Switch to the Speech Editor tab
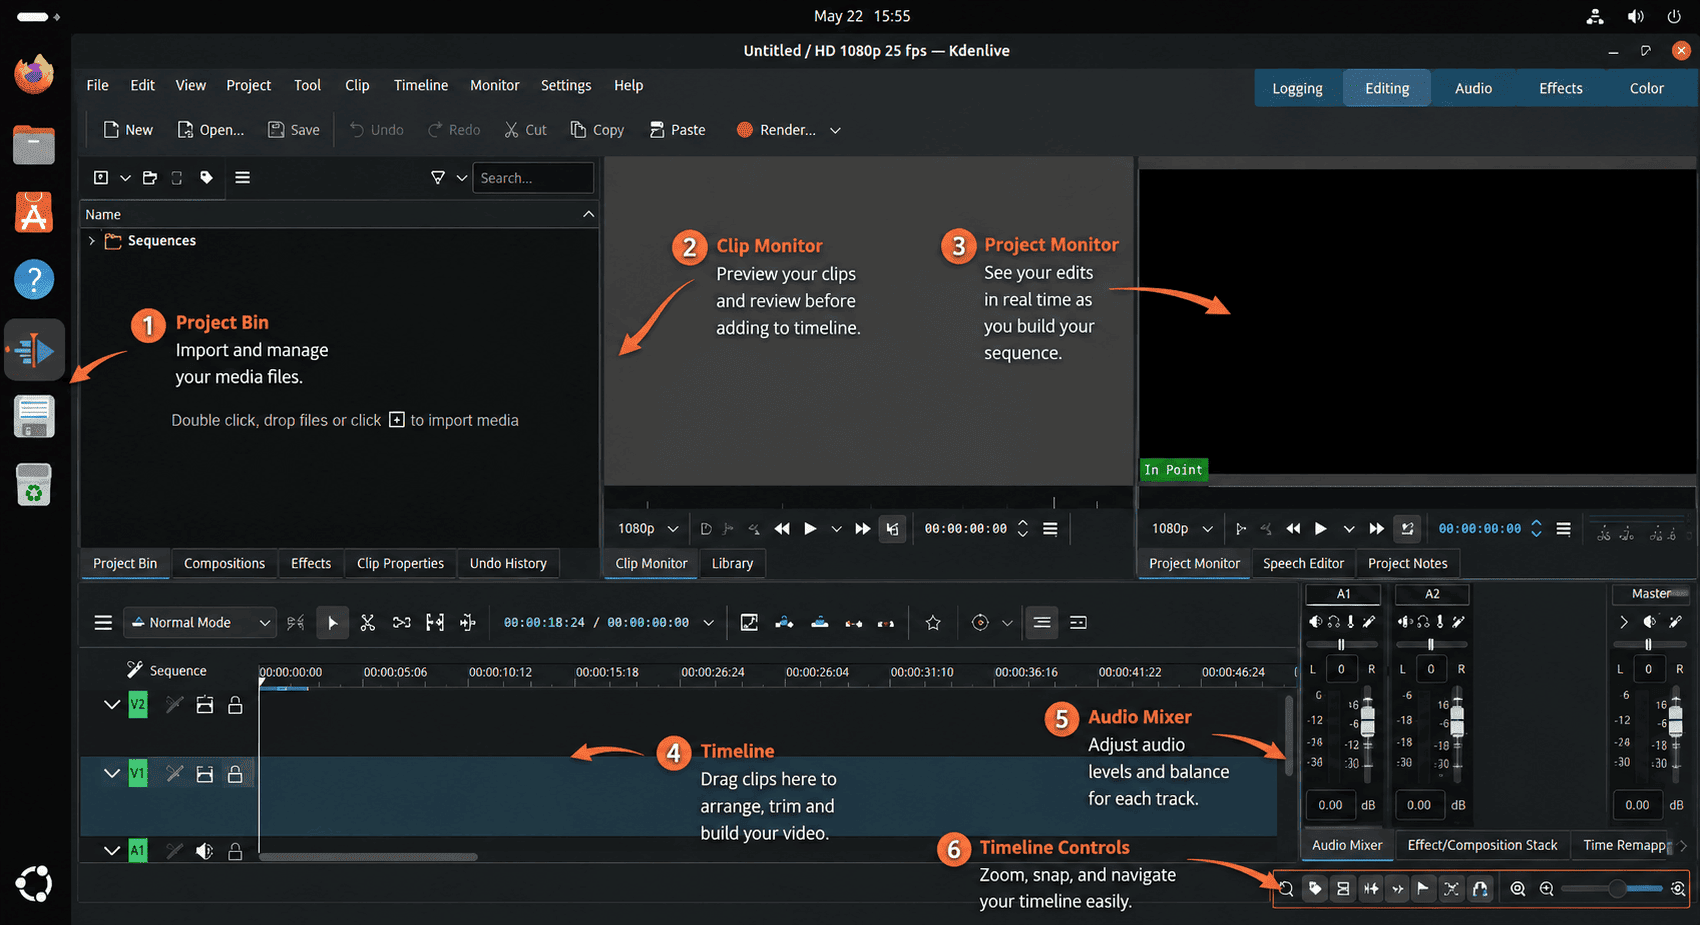This screenshot has height=925, width=1700. [x=1303, y=563]
